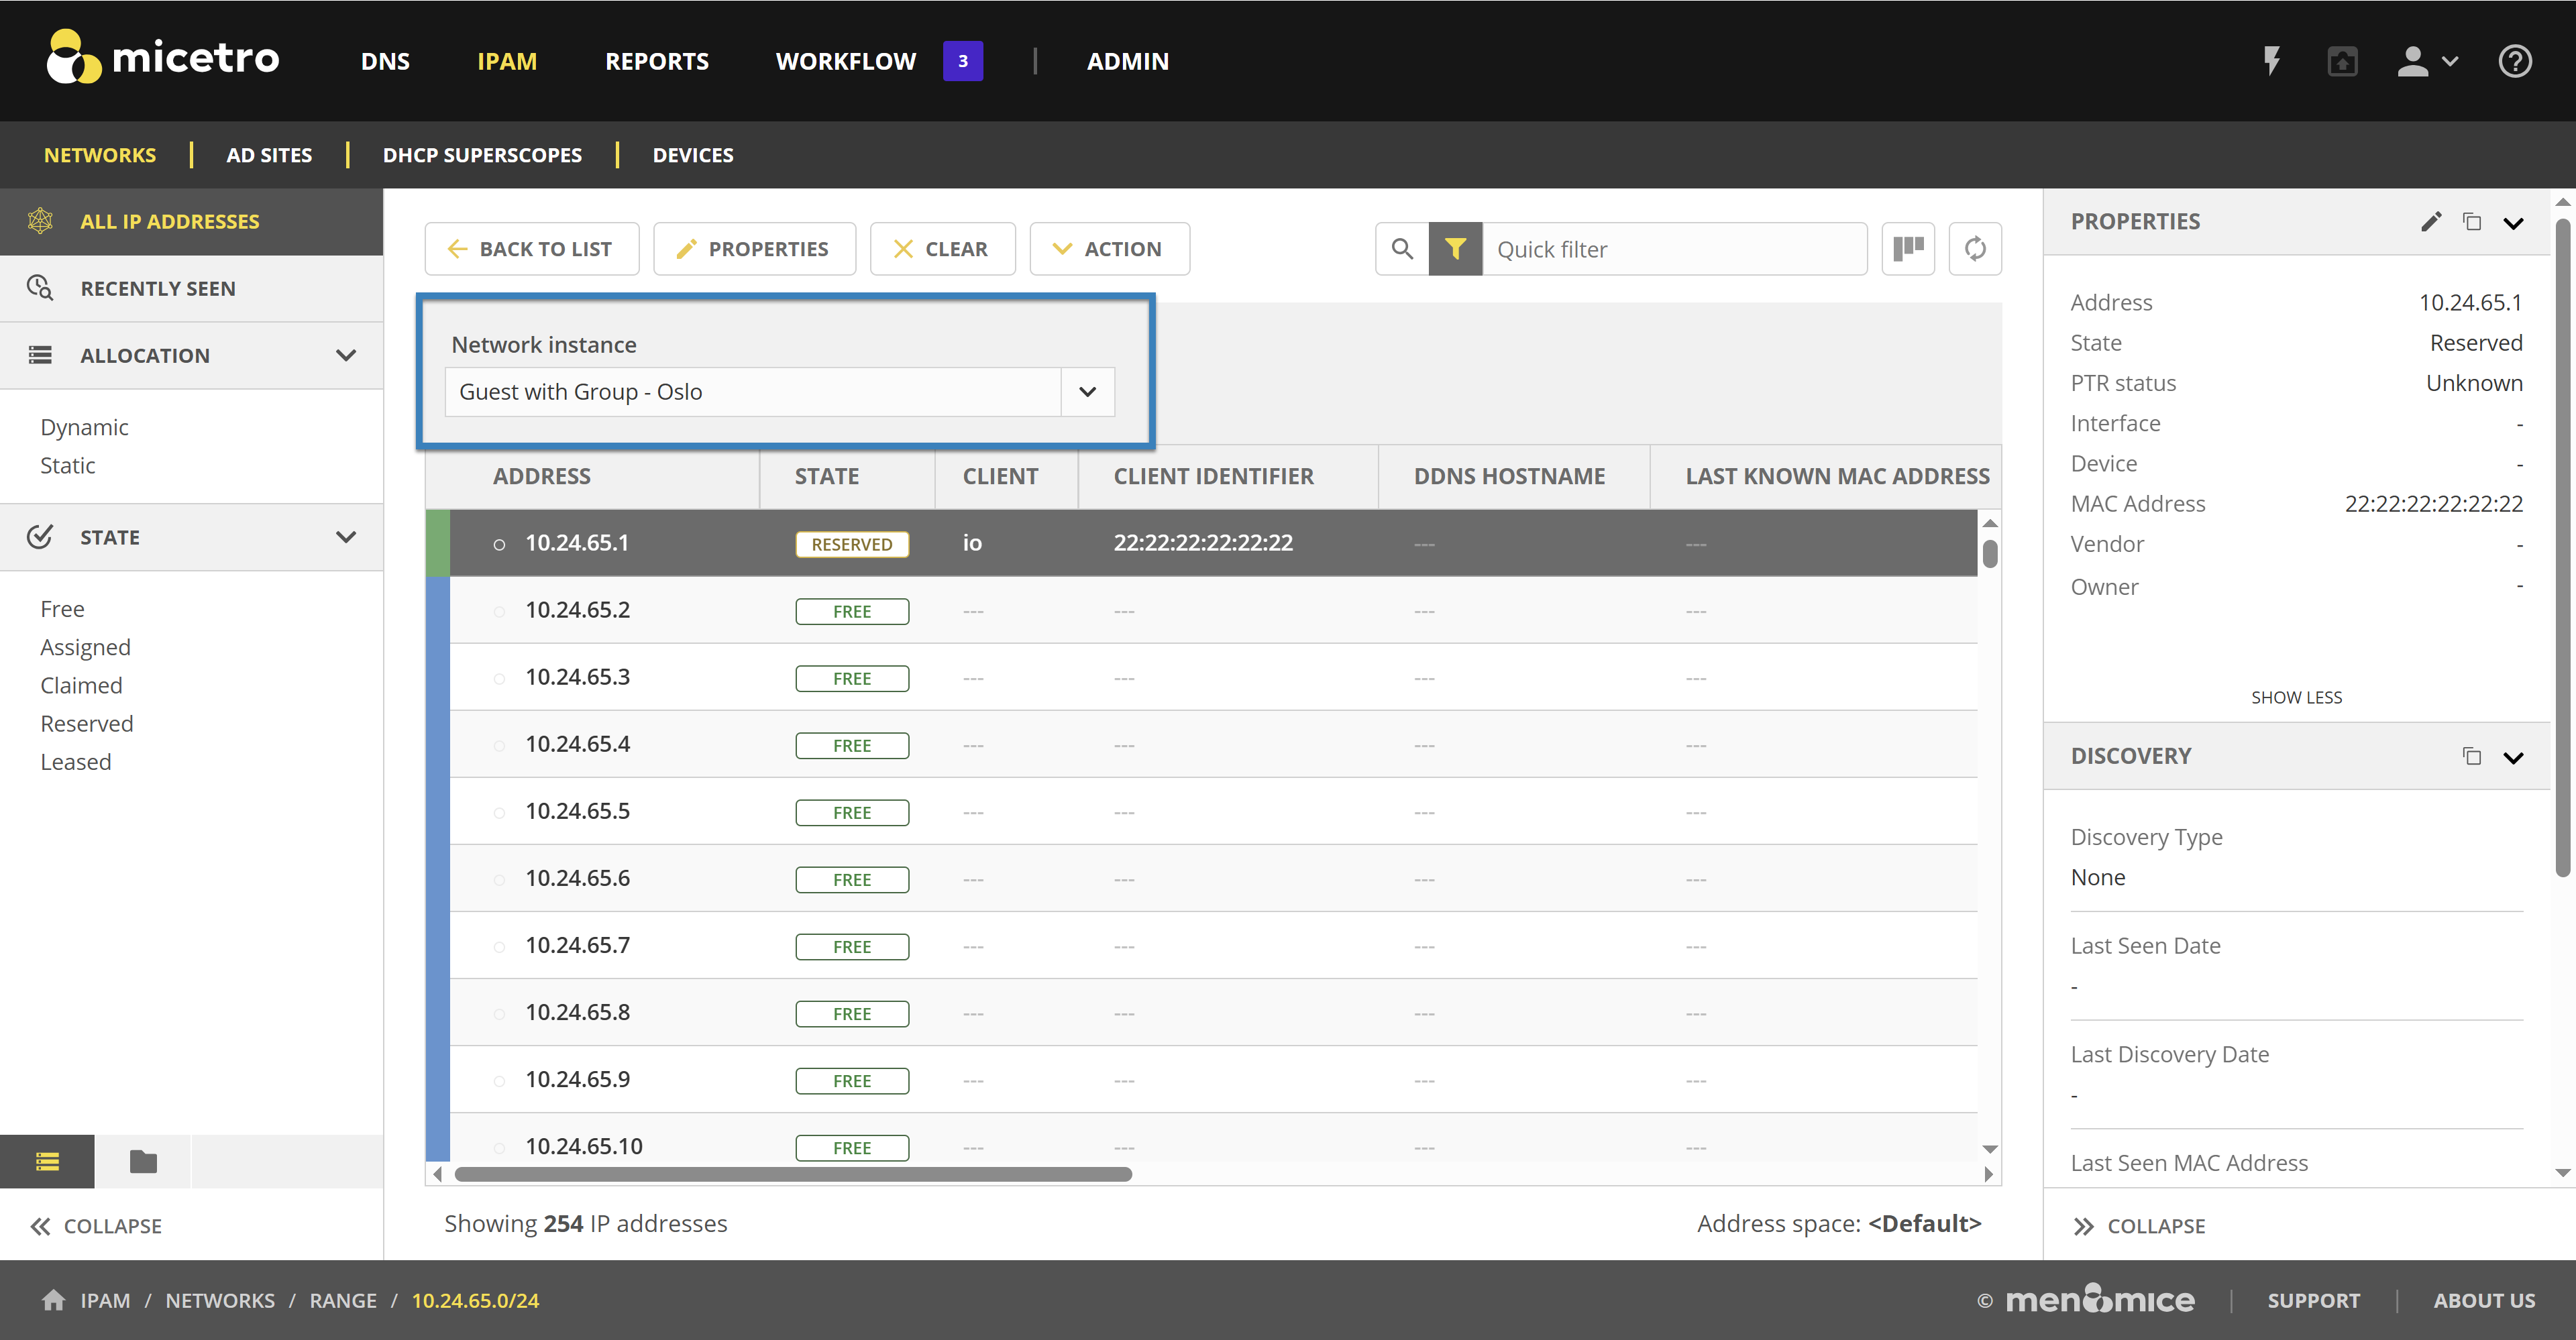Open the column configuration icon
Image resolution: width=2576 pixels, height=1340 pixels.
click(x=1908, y=249)
